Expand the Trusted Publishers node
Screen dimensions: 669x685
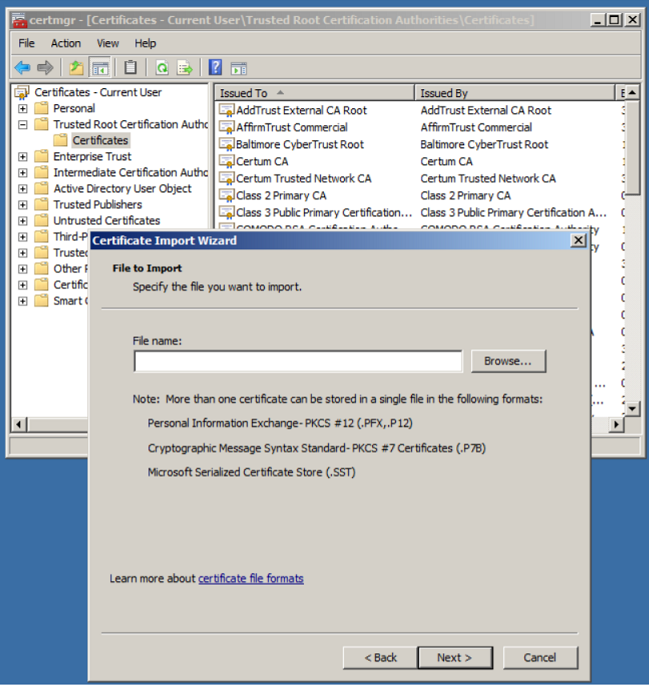pyautogui.click(x=23, y=205)
